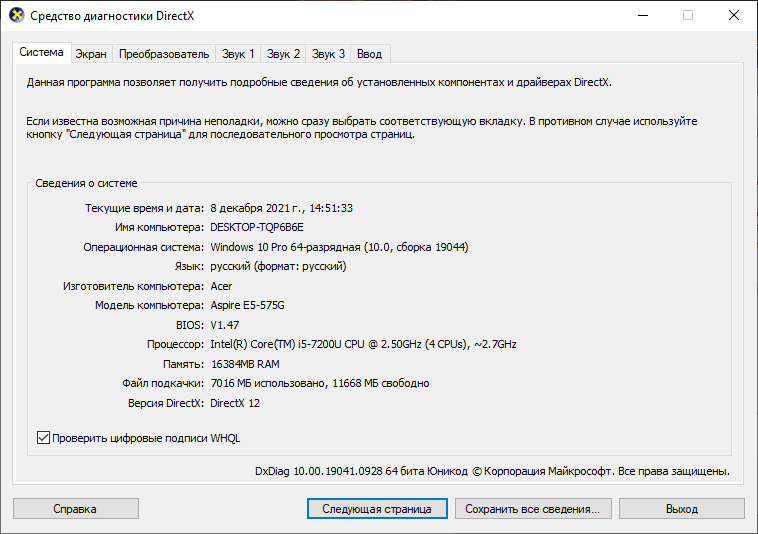Screen dimensions: 758x534
Task: Click Следующая страница button
Action: [377, 509]
